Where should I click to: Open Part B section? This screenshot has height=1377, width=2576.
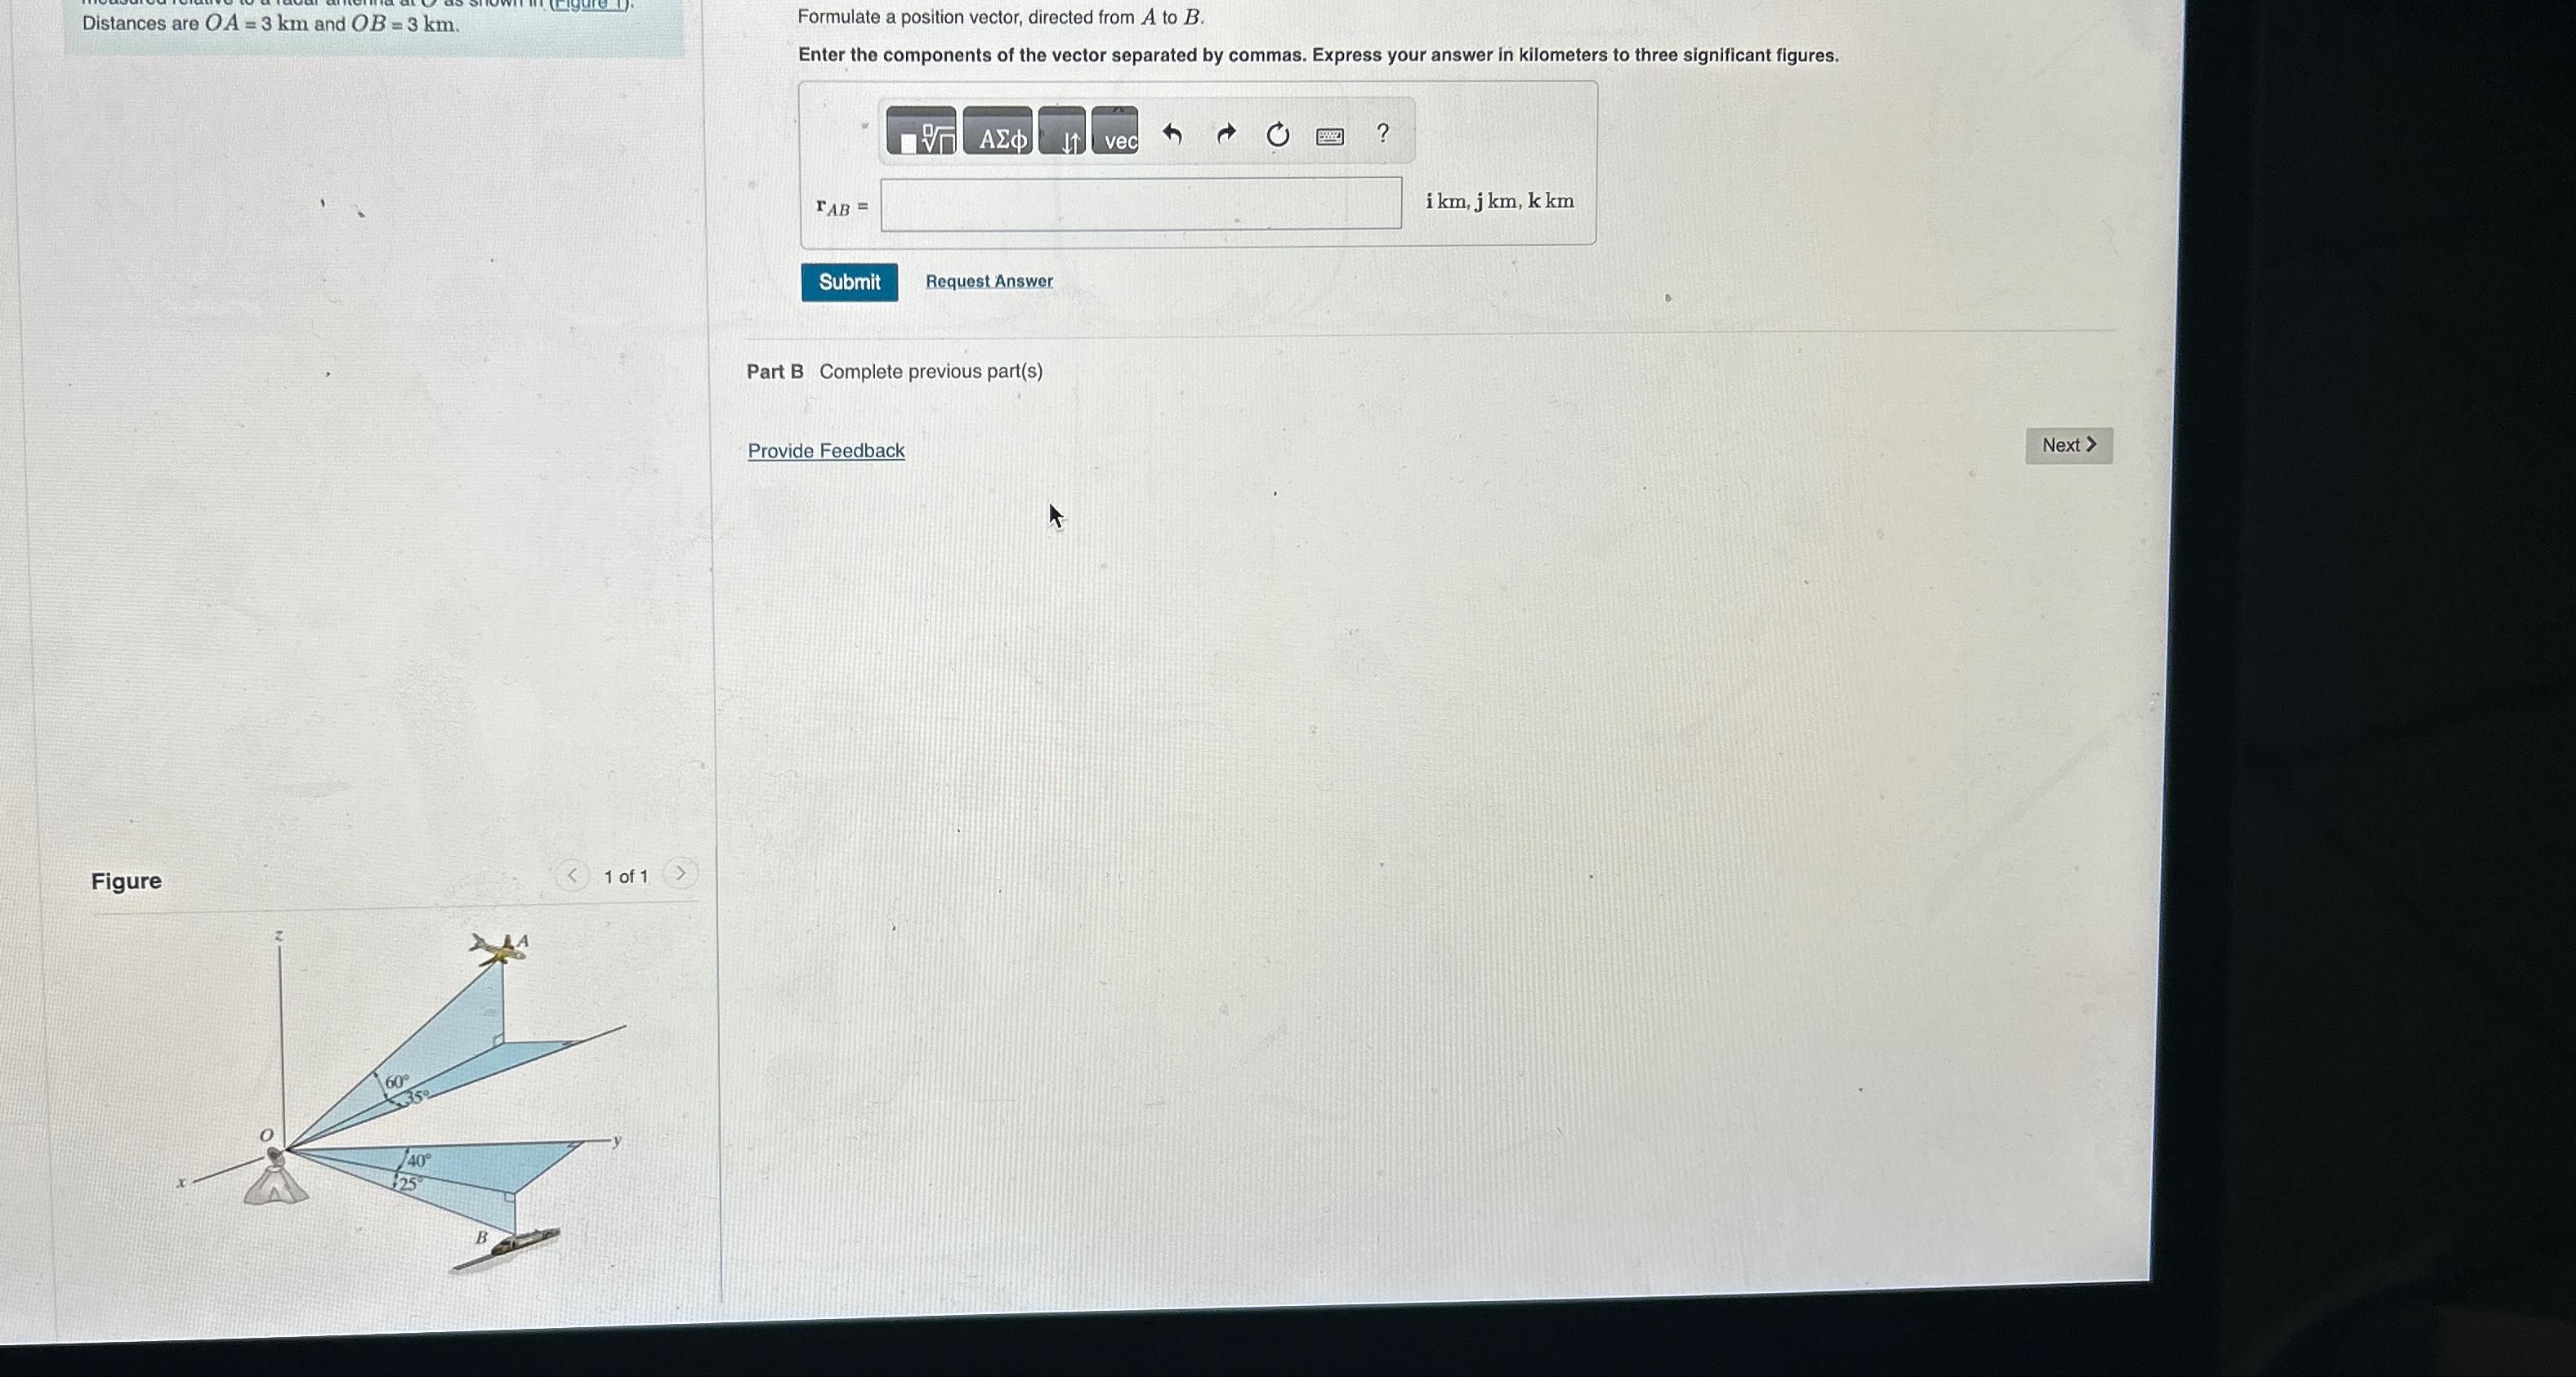click(x=774, y=369)
